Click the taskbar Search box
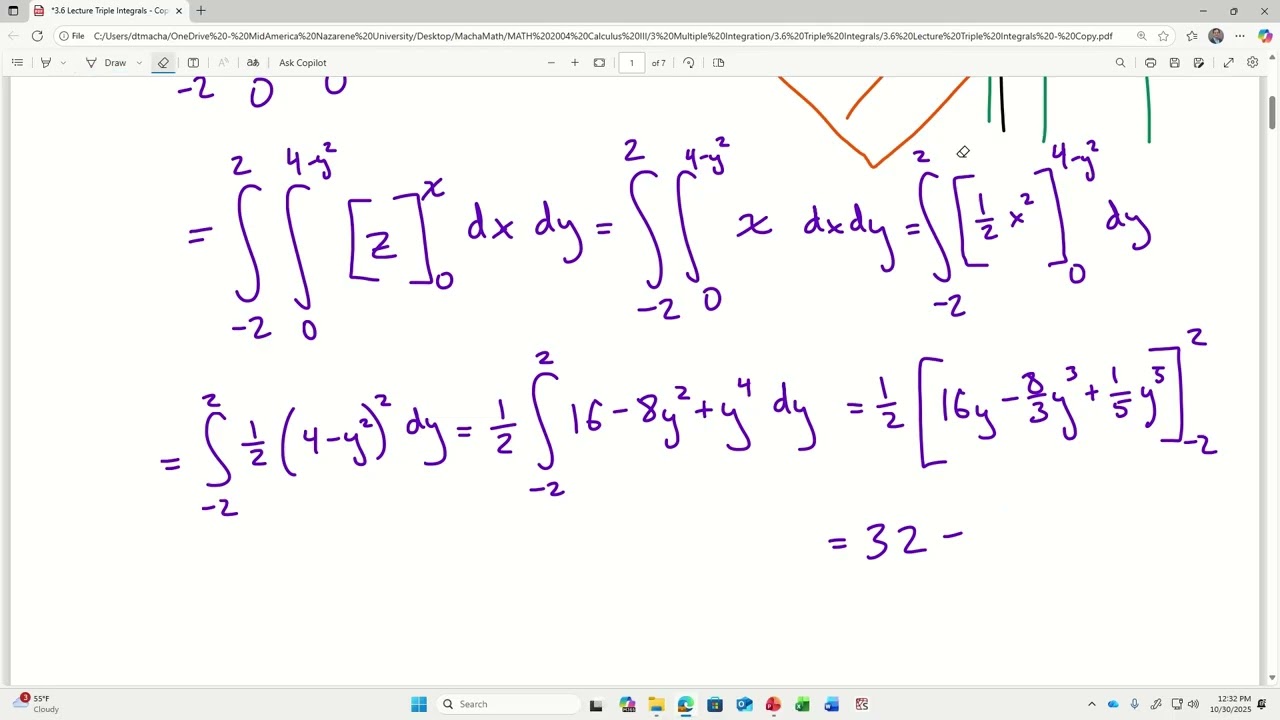The height and width of the screenshot is (720, 1280). pos(508,704)
